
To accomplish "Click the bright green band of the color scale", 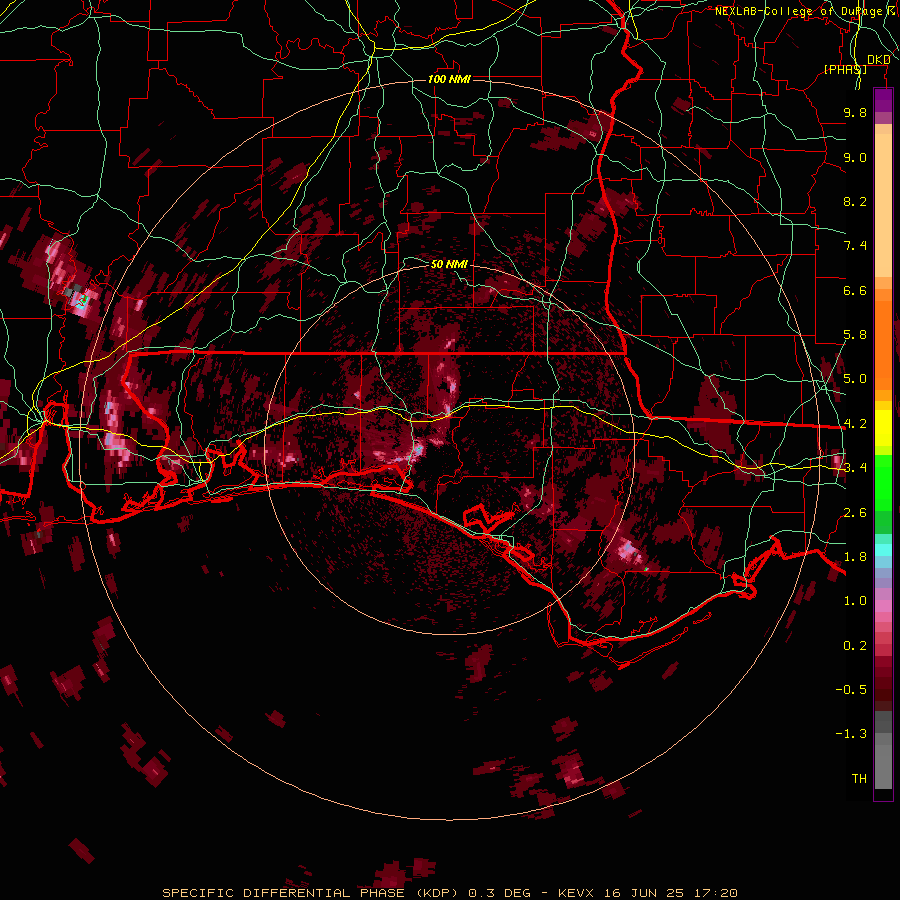I will point(883,482).
